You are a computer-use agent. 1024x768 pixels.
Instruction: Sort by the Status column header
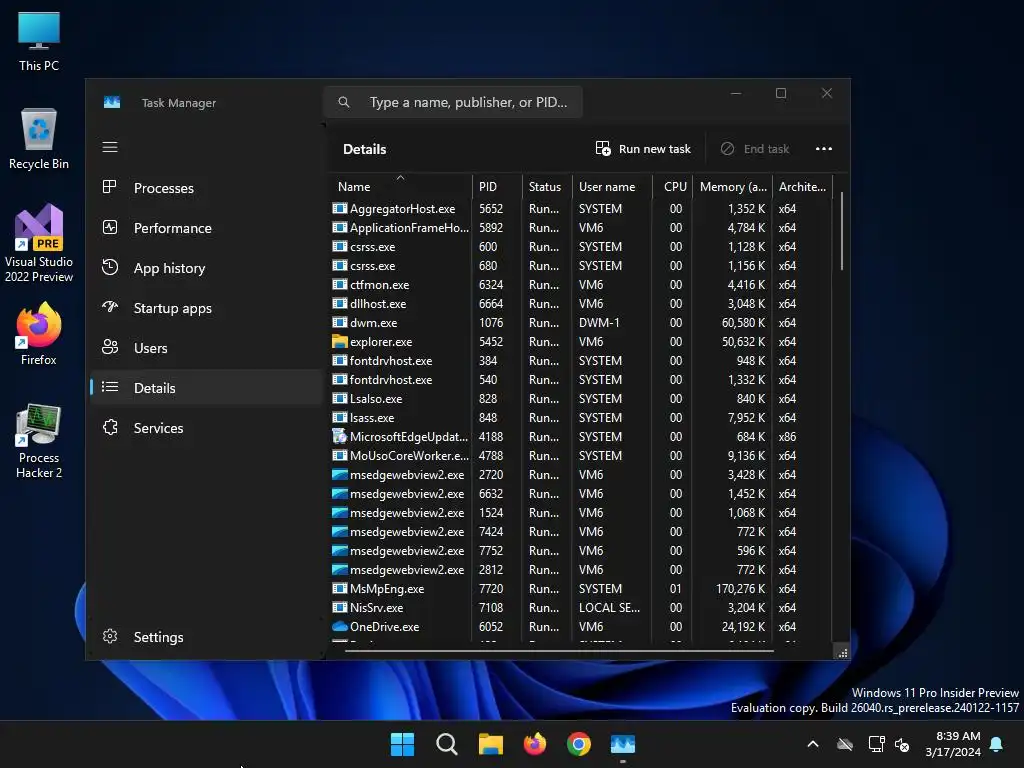click(x=547, y=186)
